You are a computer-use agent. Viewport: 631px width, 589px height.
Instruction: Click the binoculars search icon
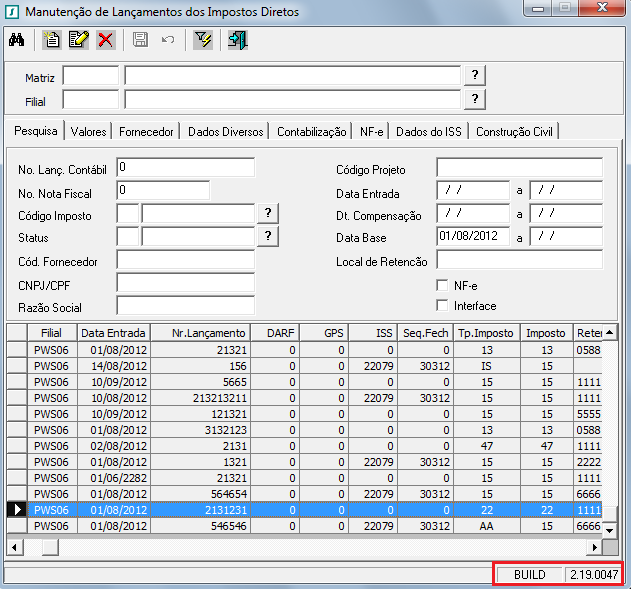tap(16, 40)
